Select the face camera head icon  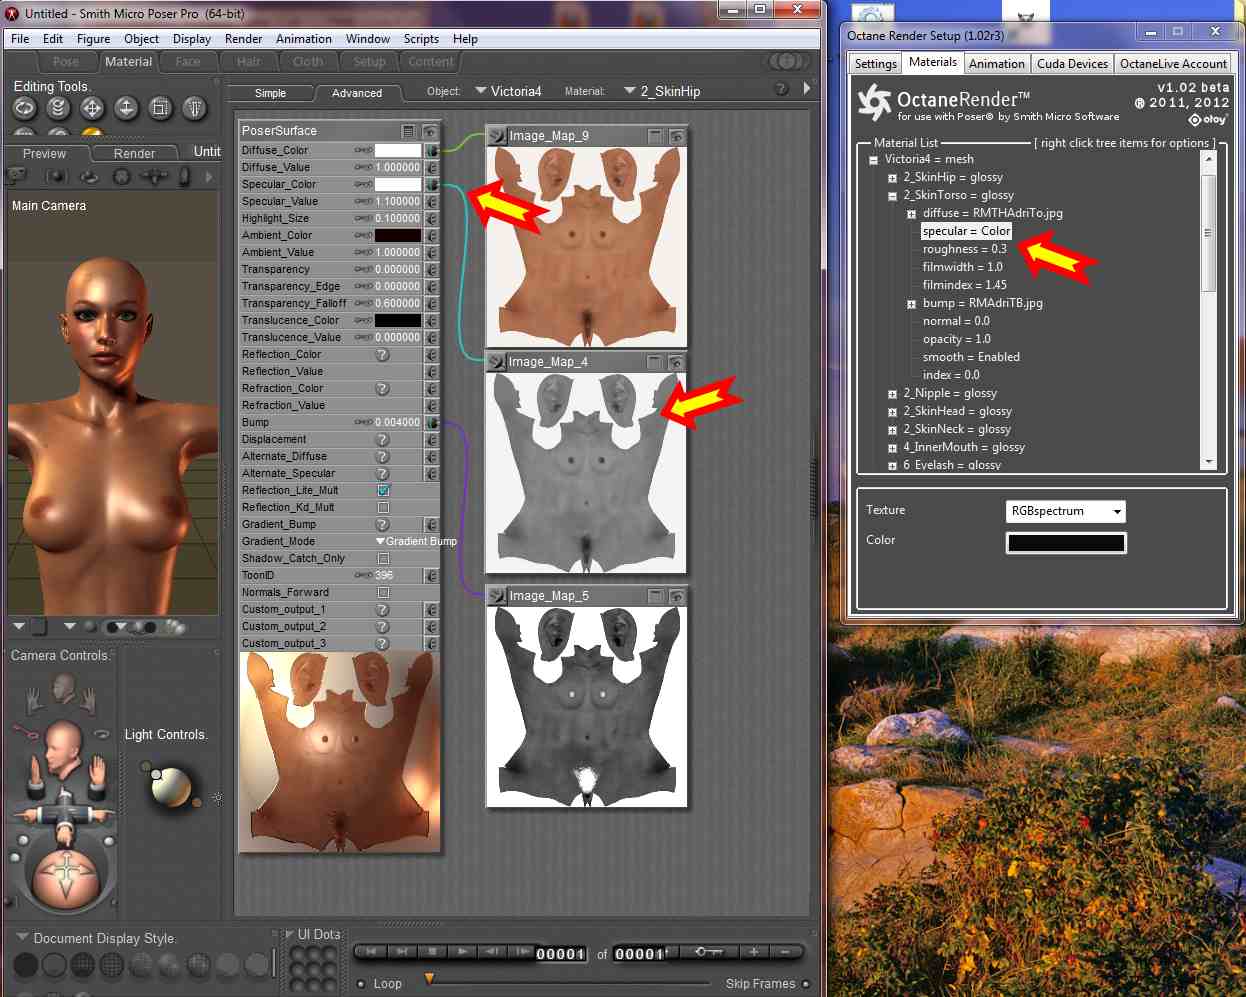coord(63,688)
